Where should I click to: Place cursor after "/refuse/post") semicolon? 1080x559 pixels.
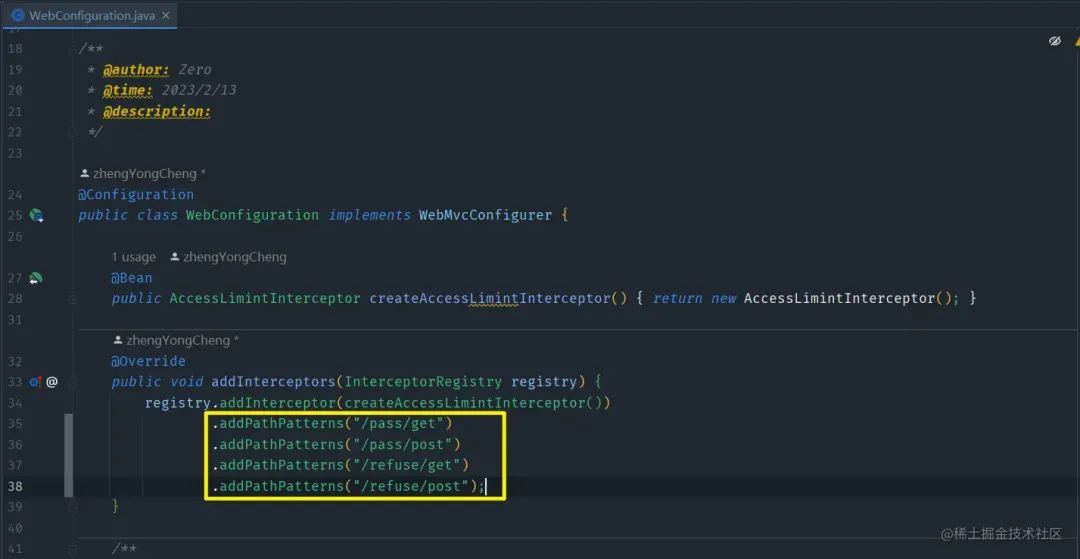(486, 487)
